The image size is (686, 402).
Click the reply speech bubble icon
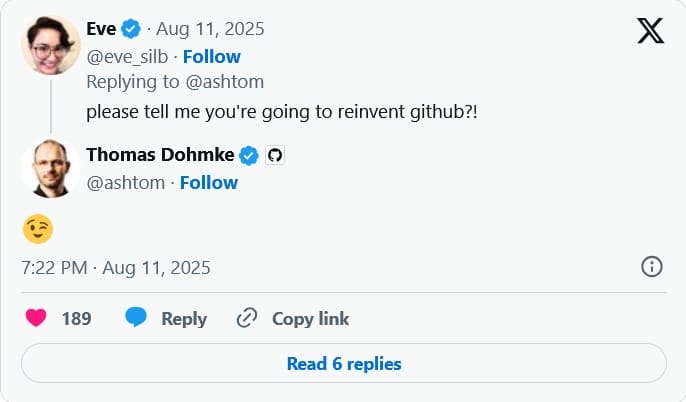pyautogui.click(x=136, y=318)
